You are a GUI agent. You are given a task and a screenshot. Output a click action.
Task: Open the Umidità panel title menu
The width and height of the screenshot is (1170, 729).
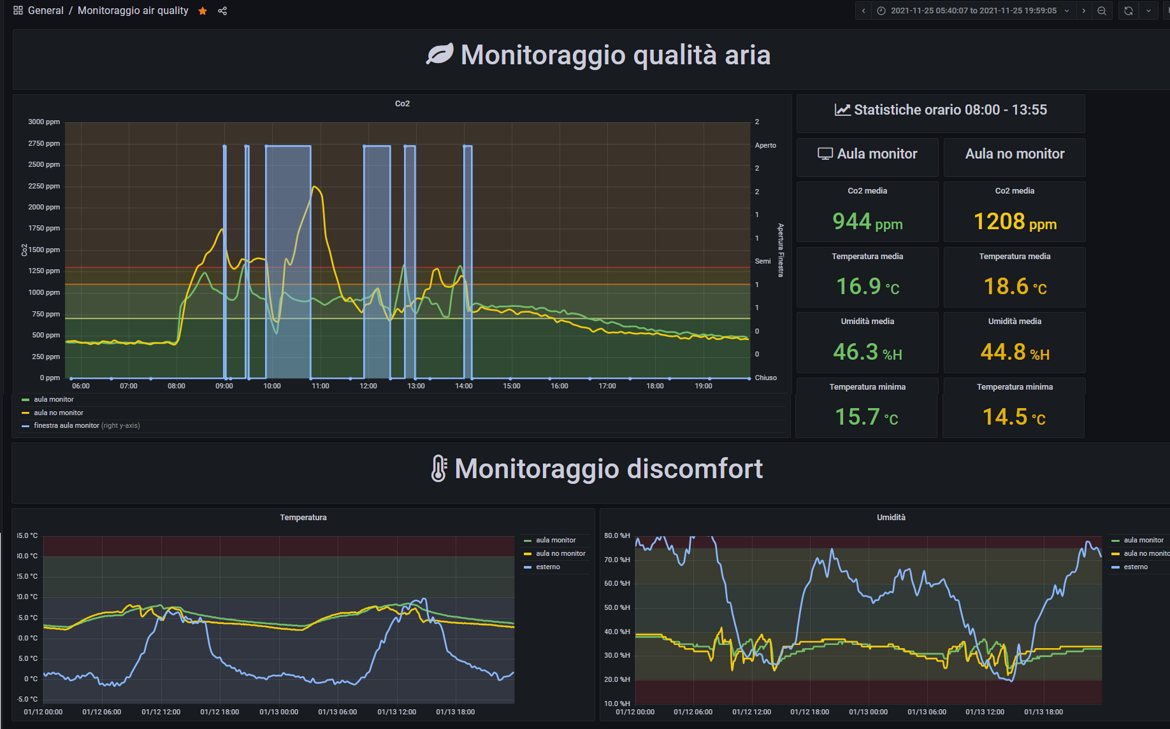pyautogui.click(x=890, y=518)
